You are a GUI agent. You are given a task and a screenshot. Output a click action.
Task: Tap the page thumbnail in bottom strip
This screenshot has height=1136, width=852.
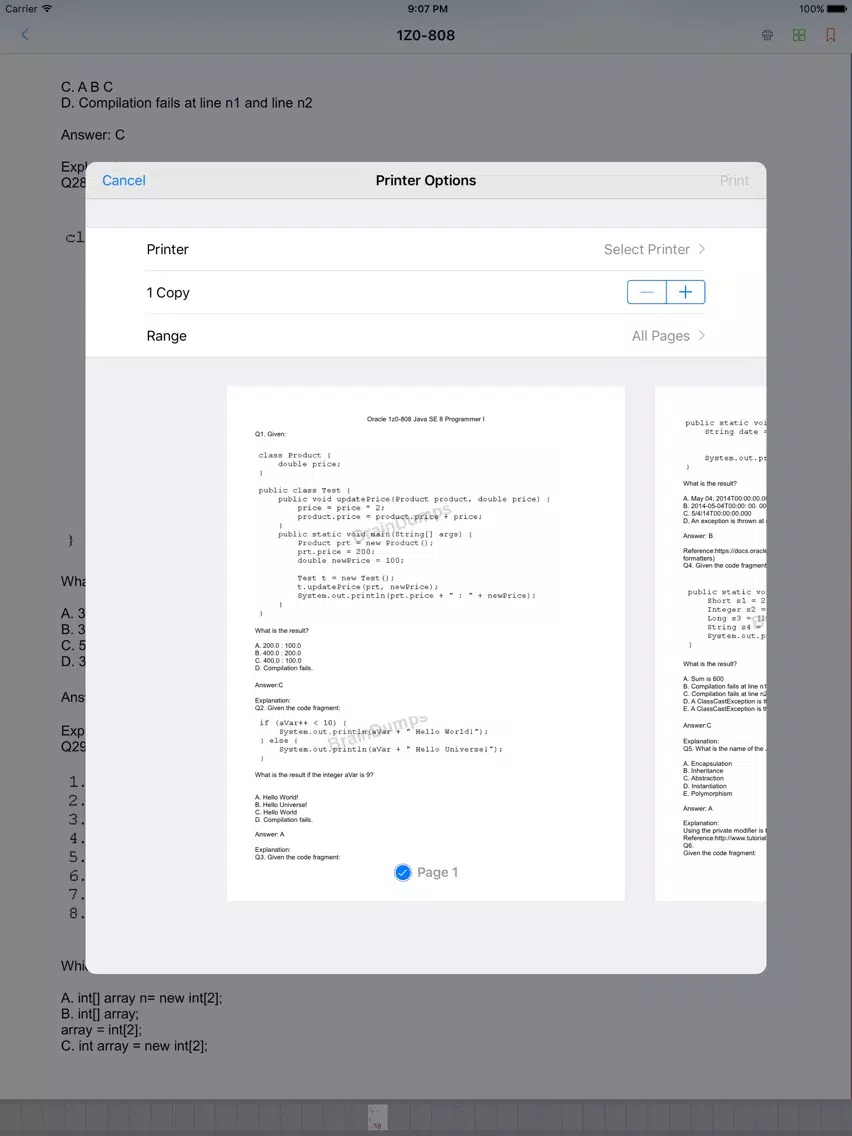pyautogui.click(x=377, y=1117)
